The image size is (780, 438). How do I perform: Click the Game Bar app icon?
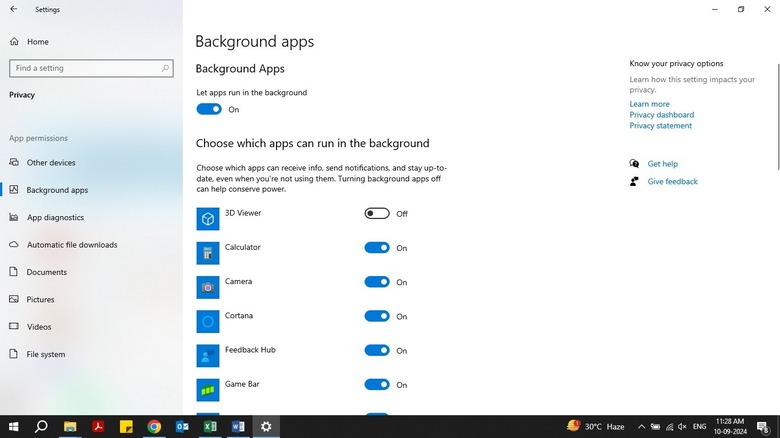pos(207,389)
